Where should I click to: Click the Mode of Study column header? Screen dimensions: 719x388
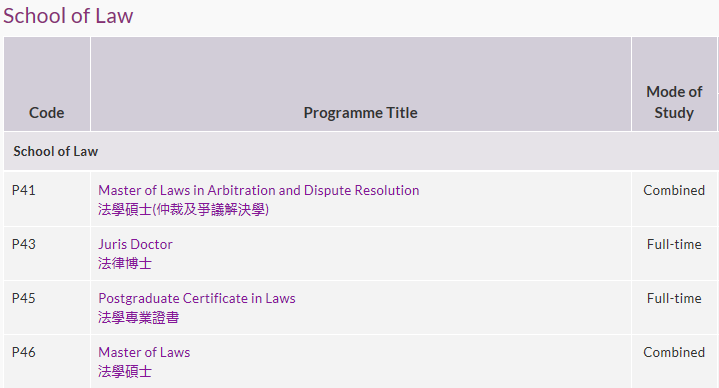point(674,84)
